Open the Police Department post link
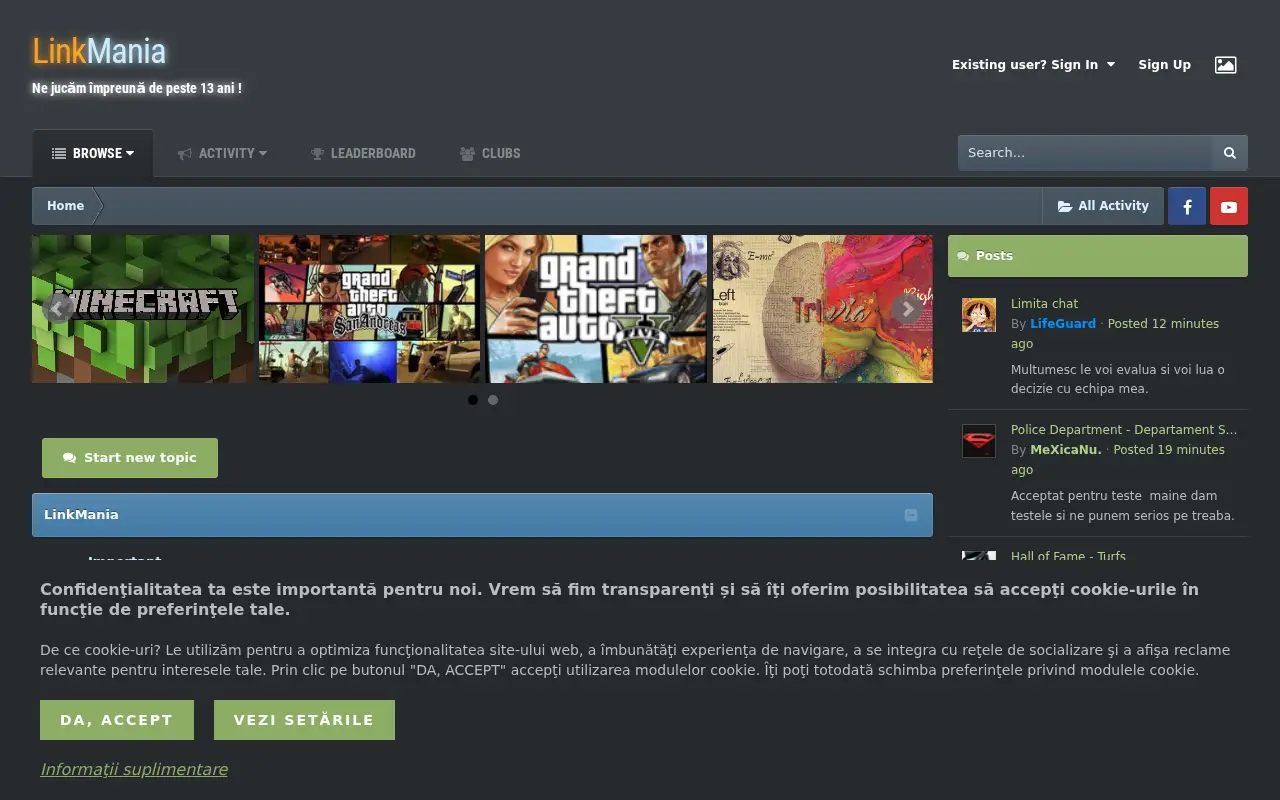Image resolution: width=1280 pixels, height=800 pixels. (x=1124, y=430)
